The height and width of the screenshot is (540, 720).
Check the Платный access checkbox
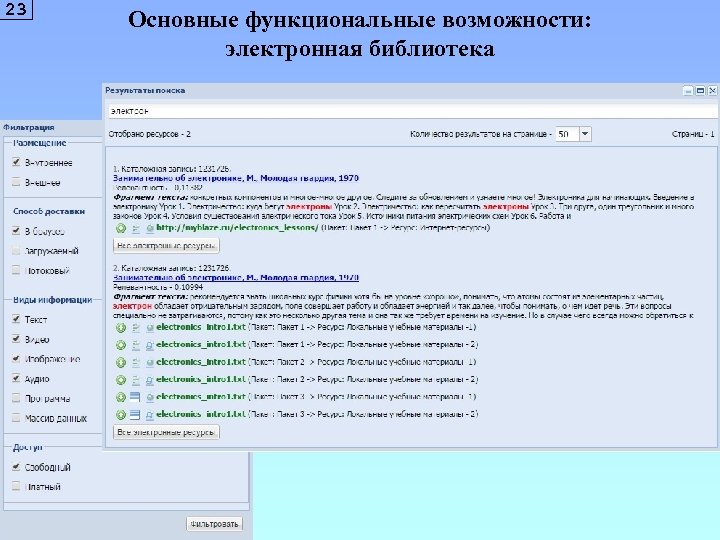pos(16,486)
